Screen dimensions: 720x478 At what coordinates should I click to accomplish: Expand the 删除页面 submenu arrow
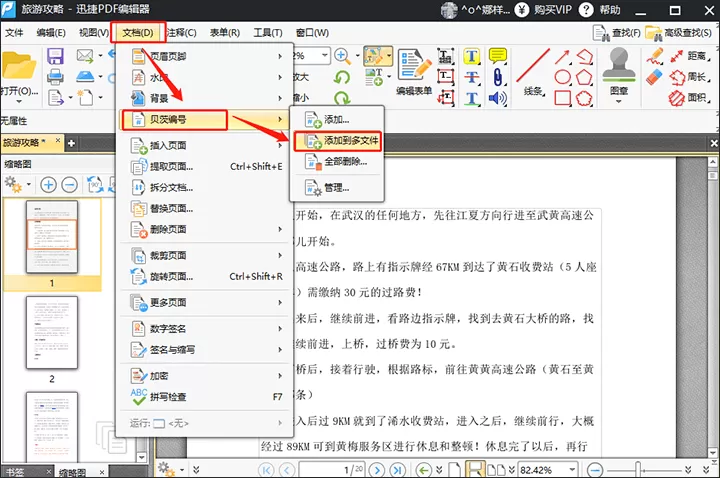point(280,229)
